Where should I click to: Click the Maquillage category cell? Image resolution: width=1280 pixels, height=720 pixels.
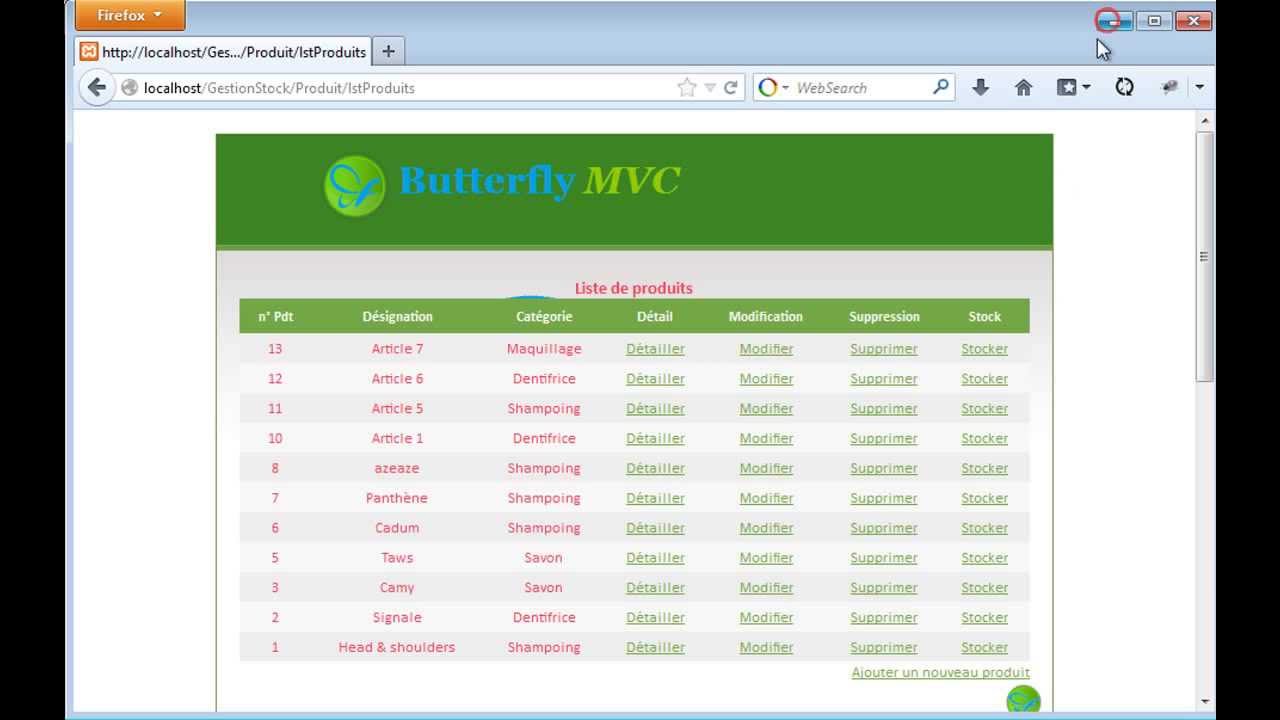pyautogui.click(x=544, y=348)
